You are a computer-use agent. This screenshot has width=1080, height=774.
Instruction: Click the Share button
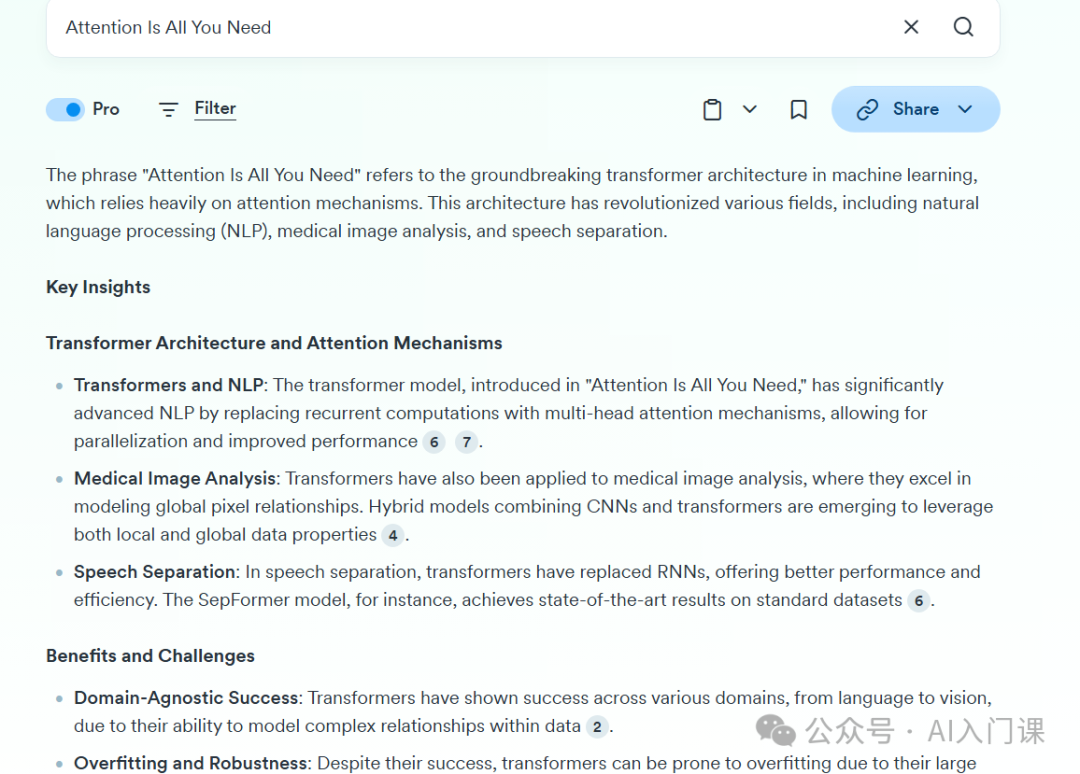pyautogui.click(x=915, y=109)
